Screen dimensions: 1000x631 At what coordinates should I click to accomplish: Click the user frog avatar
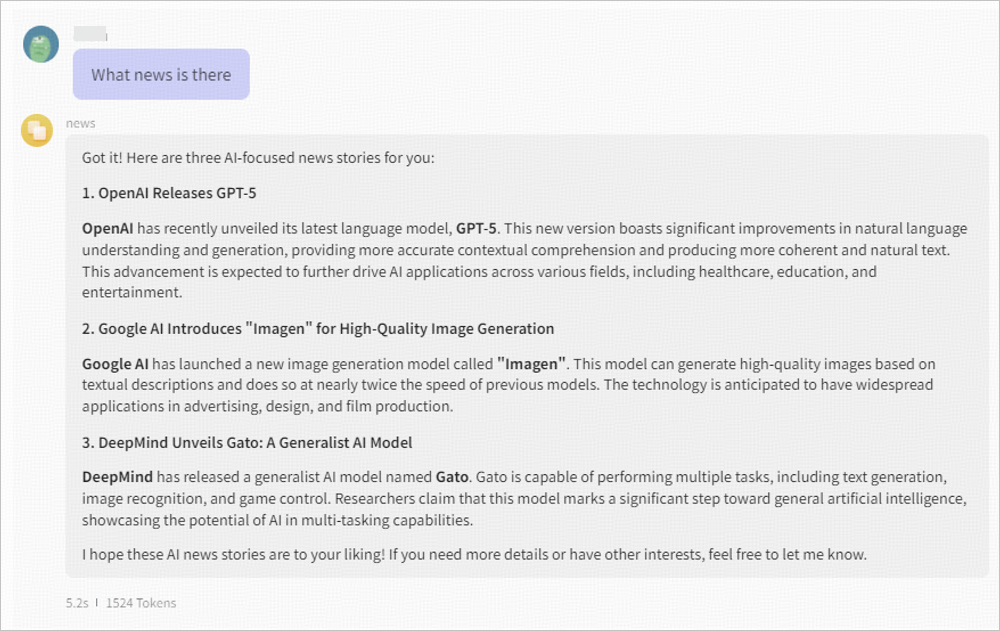pyautogui.click(x=41, y=44)
